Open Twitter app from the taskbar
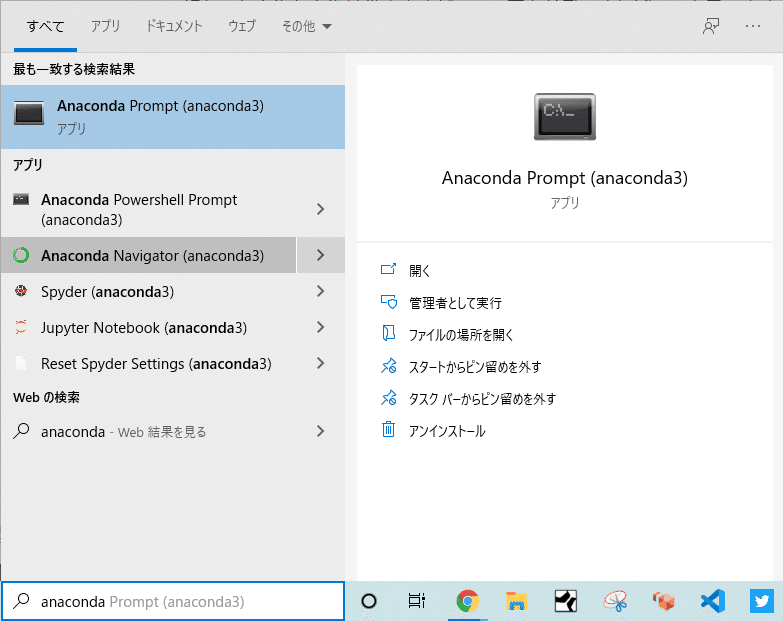The image size is (783, 621). 762,601
